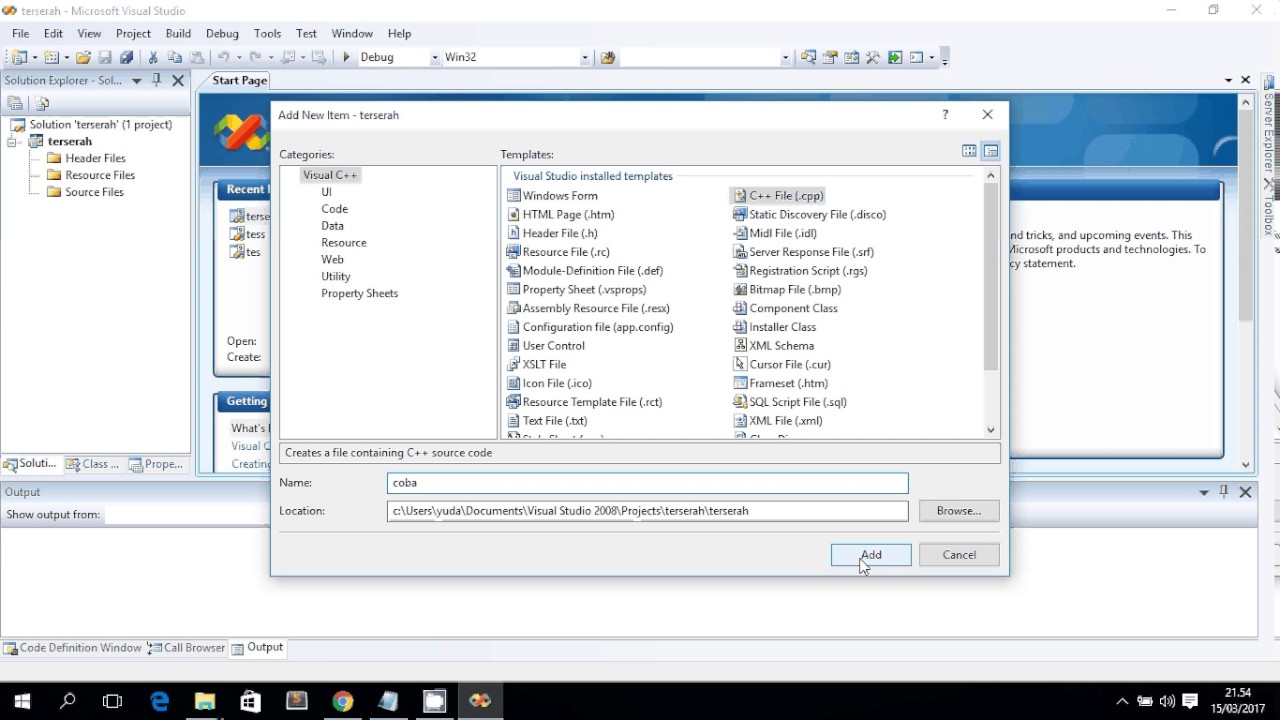Select the Resource File (.rc) template
The width and height of the screenshot is (1280, 720).
(558, 252)
